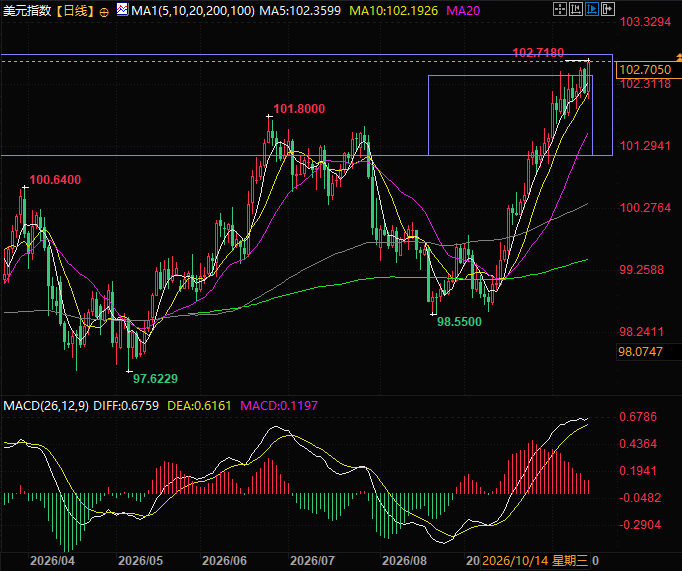Click the crosshair cursor toolbar icon

click(x=560, y=9)
